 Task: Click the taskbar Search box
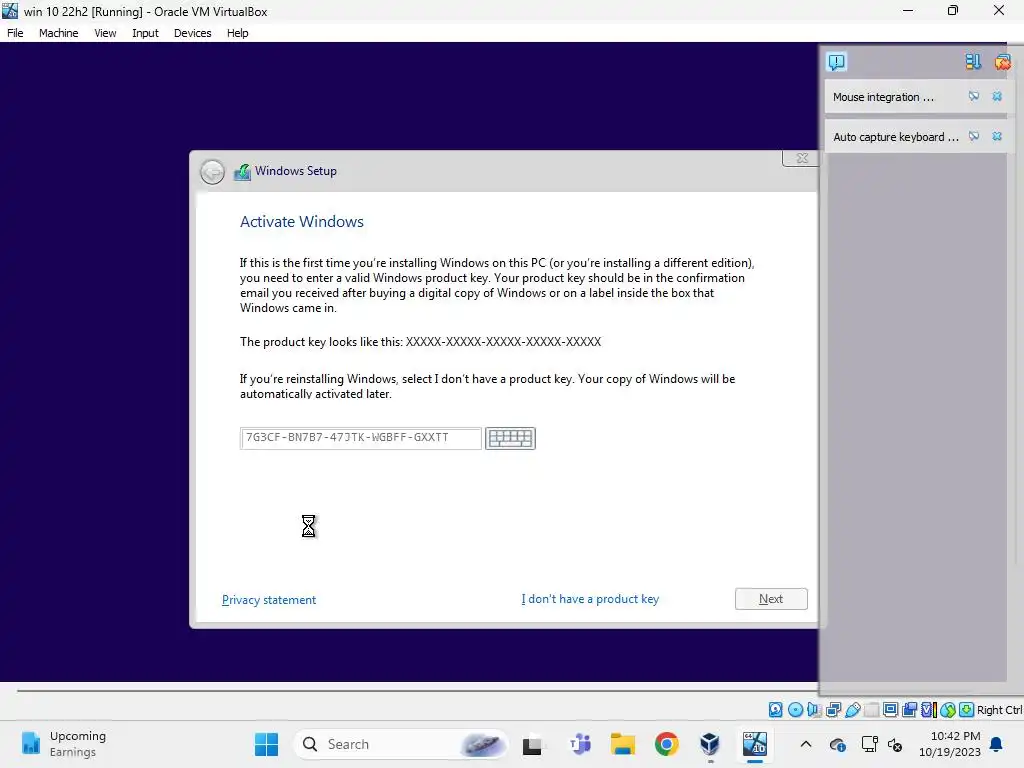click(x=400, y=744)
